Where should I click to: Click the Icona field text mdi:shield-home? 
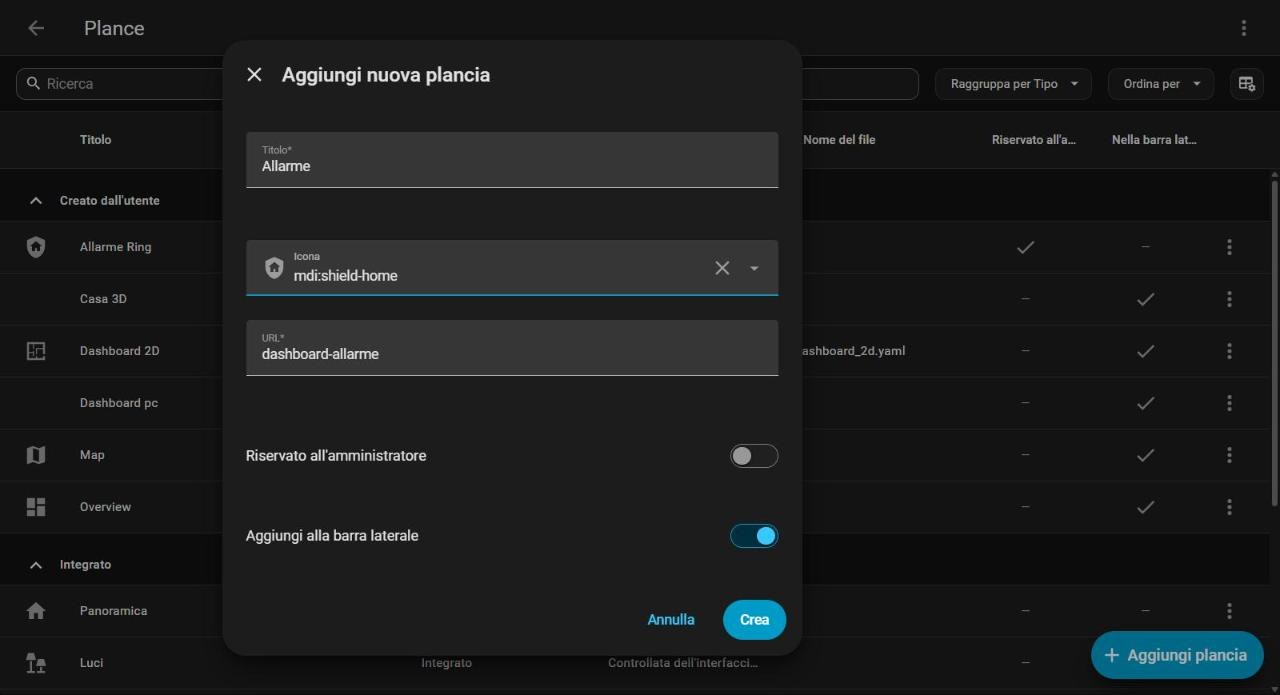(345, 276)
